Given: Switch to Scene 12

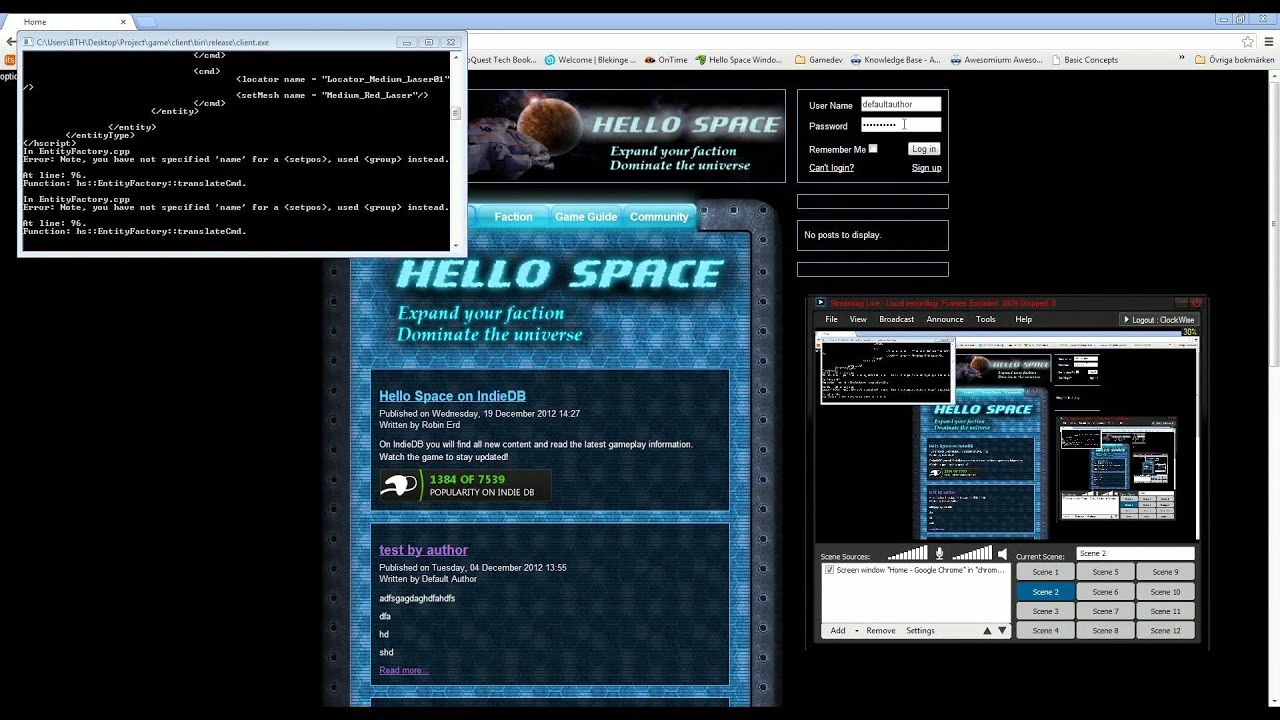Looking at the screenshot, I should pos(1165,631).
